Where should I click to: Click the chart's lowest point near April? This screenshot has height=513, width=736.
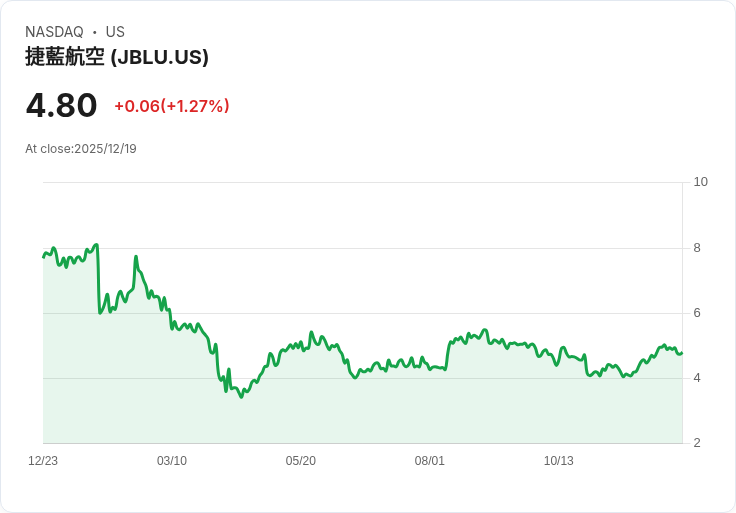coord(241,397)
